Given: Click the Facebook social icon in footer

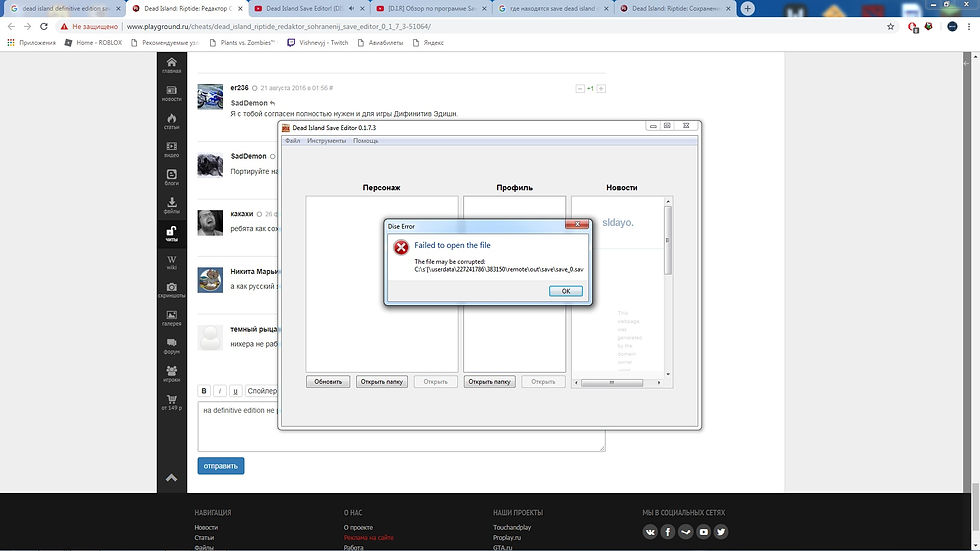Looking at the screenshot, I should pyautogui.click(x=668, y=532).
